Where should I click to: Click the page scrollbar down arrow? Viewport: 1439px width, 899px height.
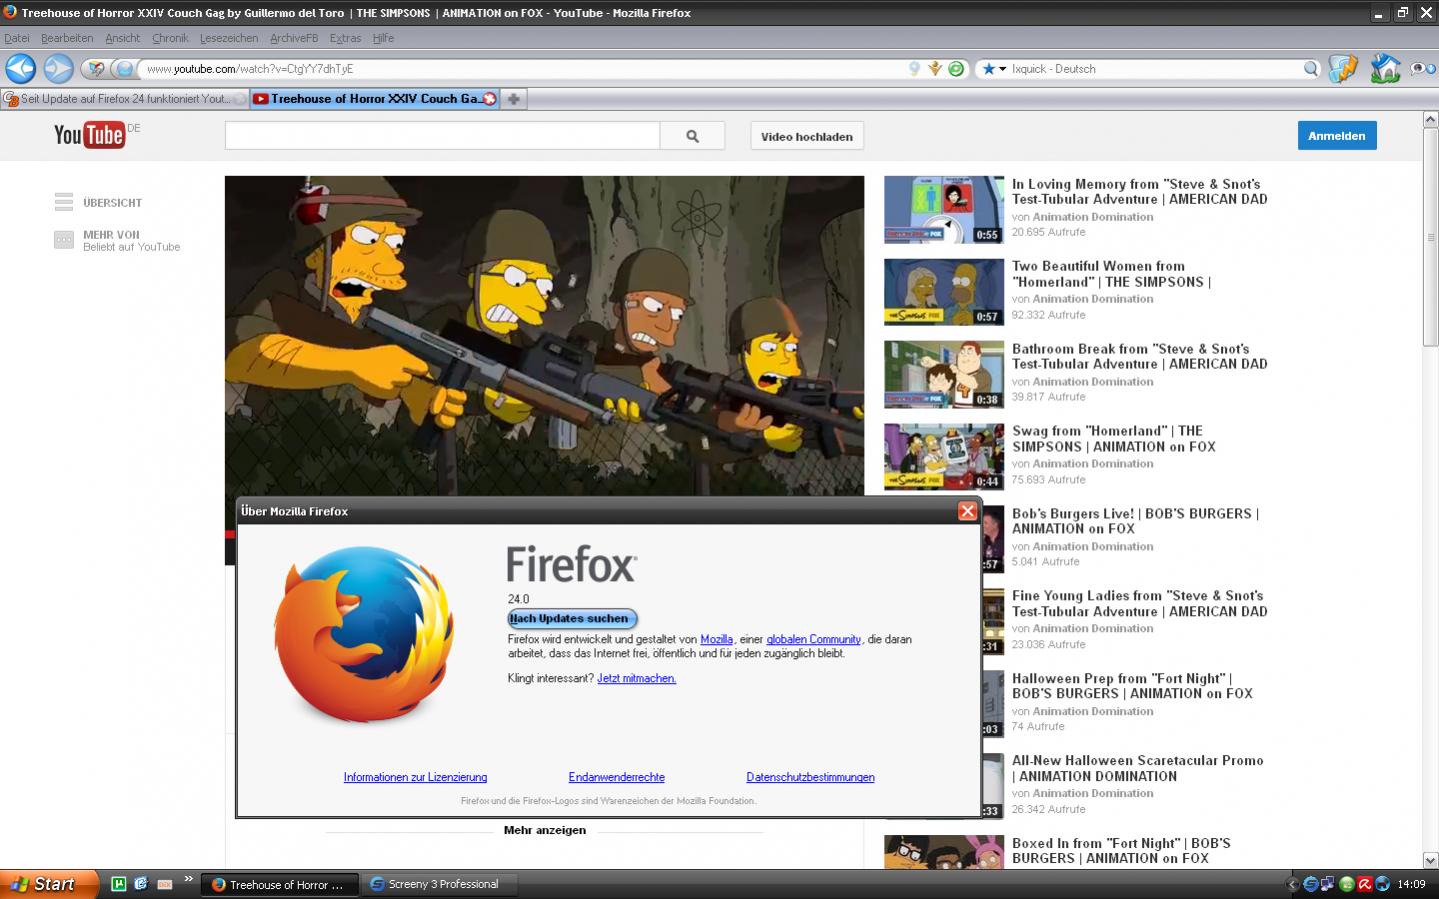1430,860
